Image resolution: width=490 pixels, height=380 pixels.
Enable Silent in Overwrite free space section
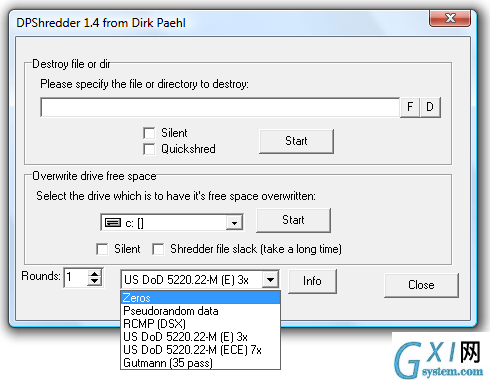coord(102,249)
